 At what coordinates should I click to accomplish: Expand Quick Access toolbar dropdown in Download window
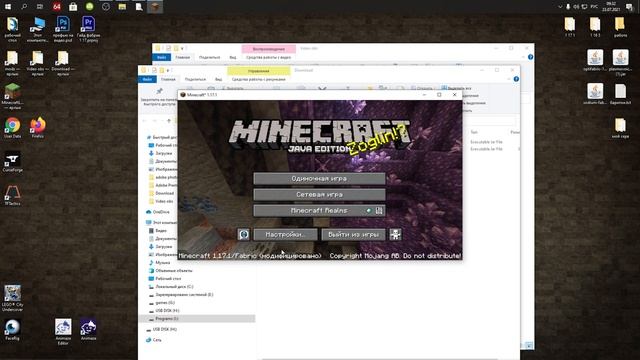(x=168, y=71)
